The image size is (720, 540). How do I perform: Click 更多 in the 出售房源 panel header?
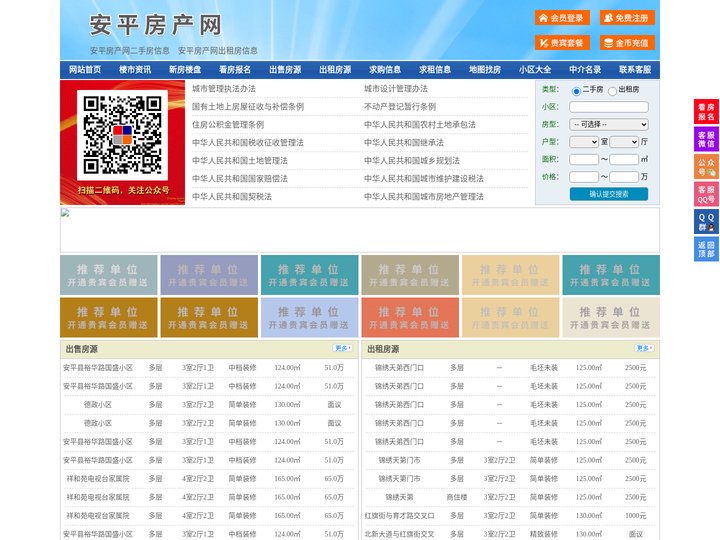[343, 349]
